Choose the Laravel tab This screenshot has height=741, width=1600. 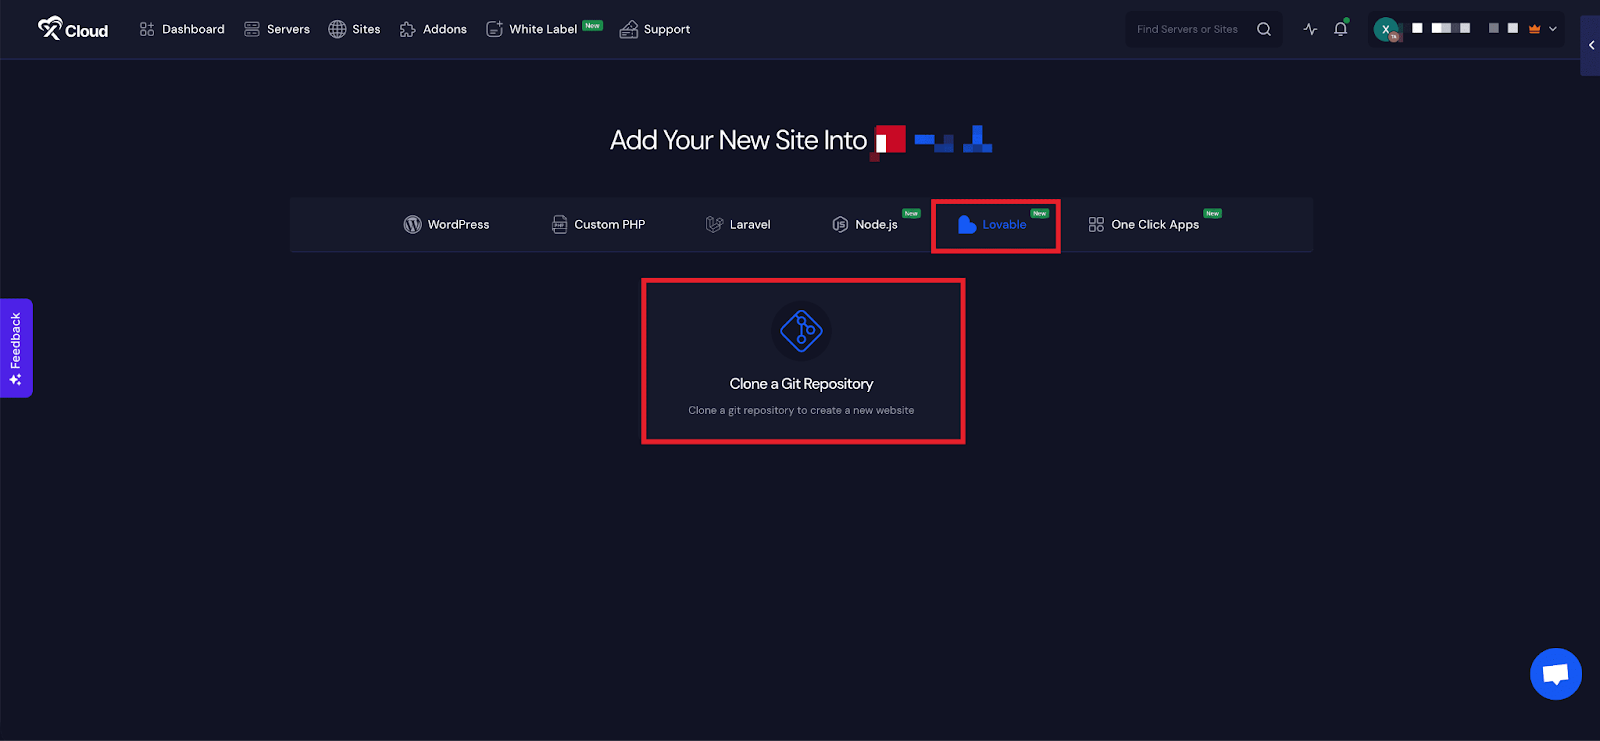[x=738, y=225]
